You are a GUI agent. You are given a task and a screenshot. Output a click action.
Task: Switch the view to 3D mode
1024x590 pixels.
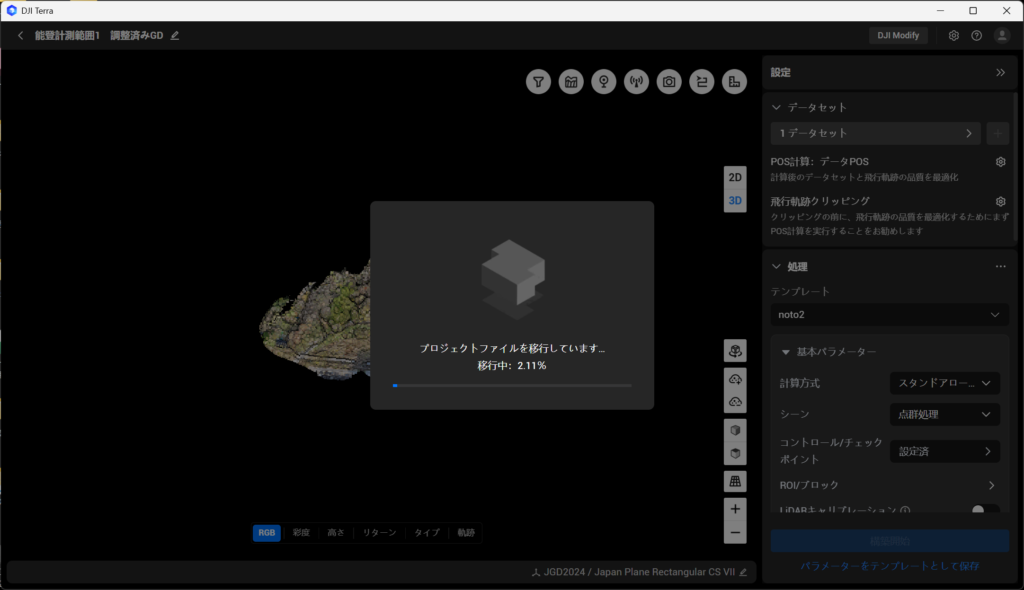pos(735,201)
